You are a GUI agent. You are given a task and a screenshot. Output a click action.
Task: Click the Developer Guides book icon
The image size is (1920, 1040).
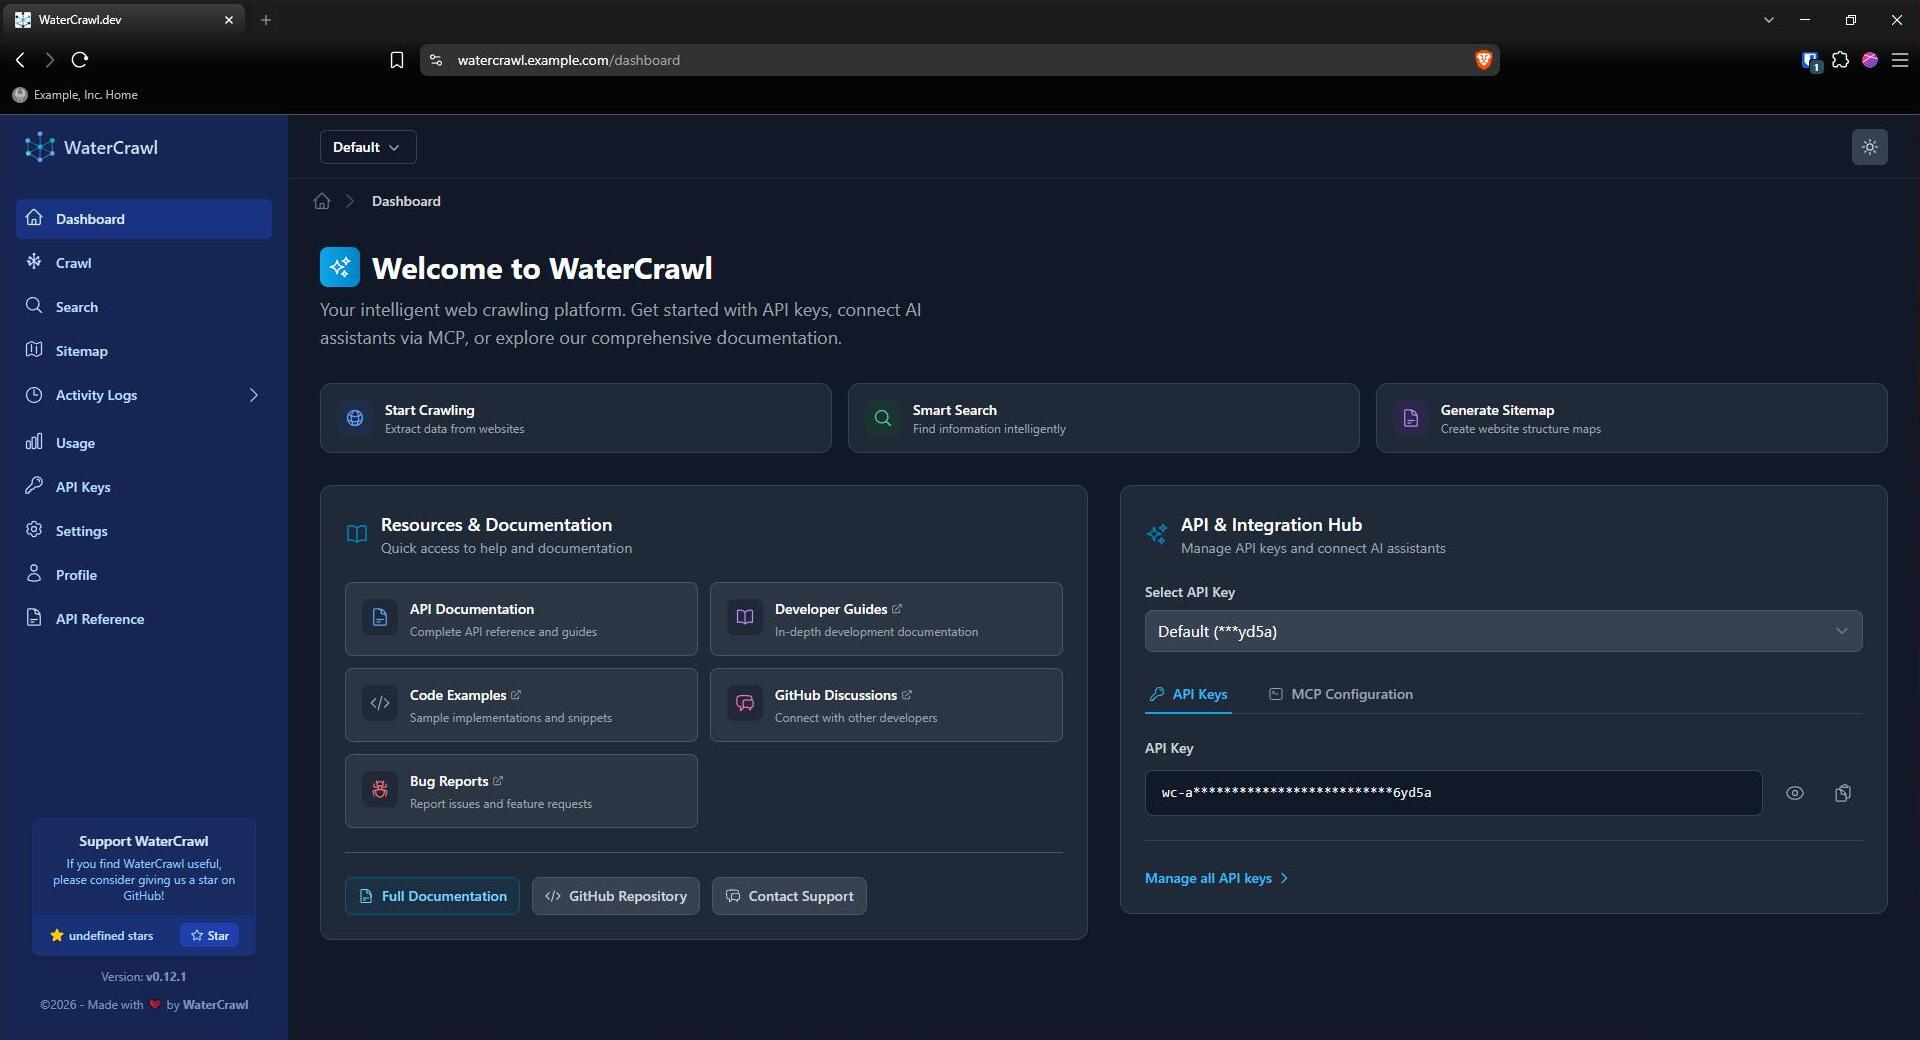745,618
